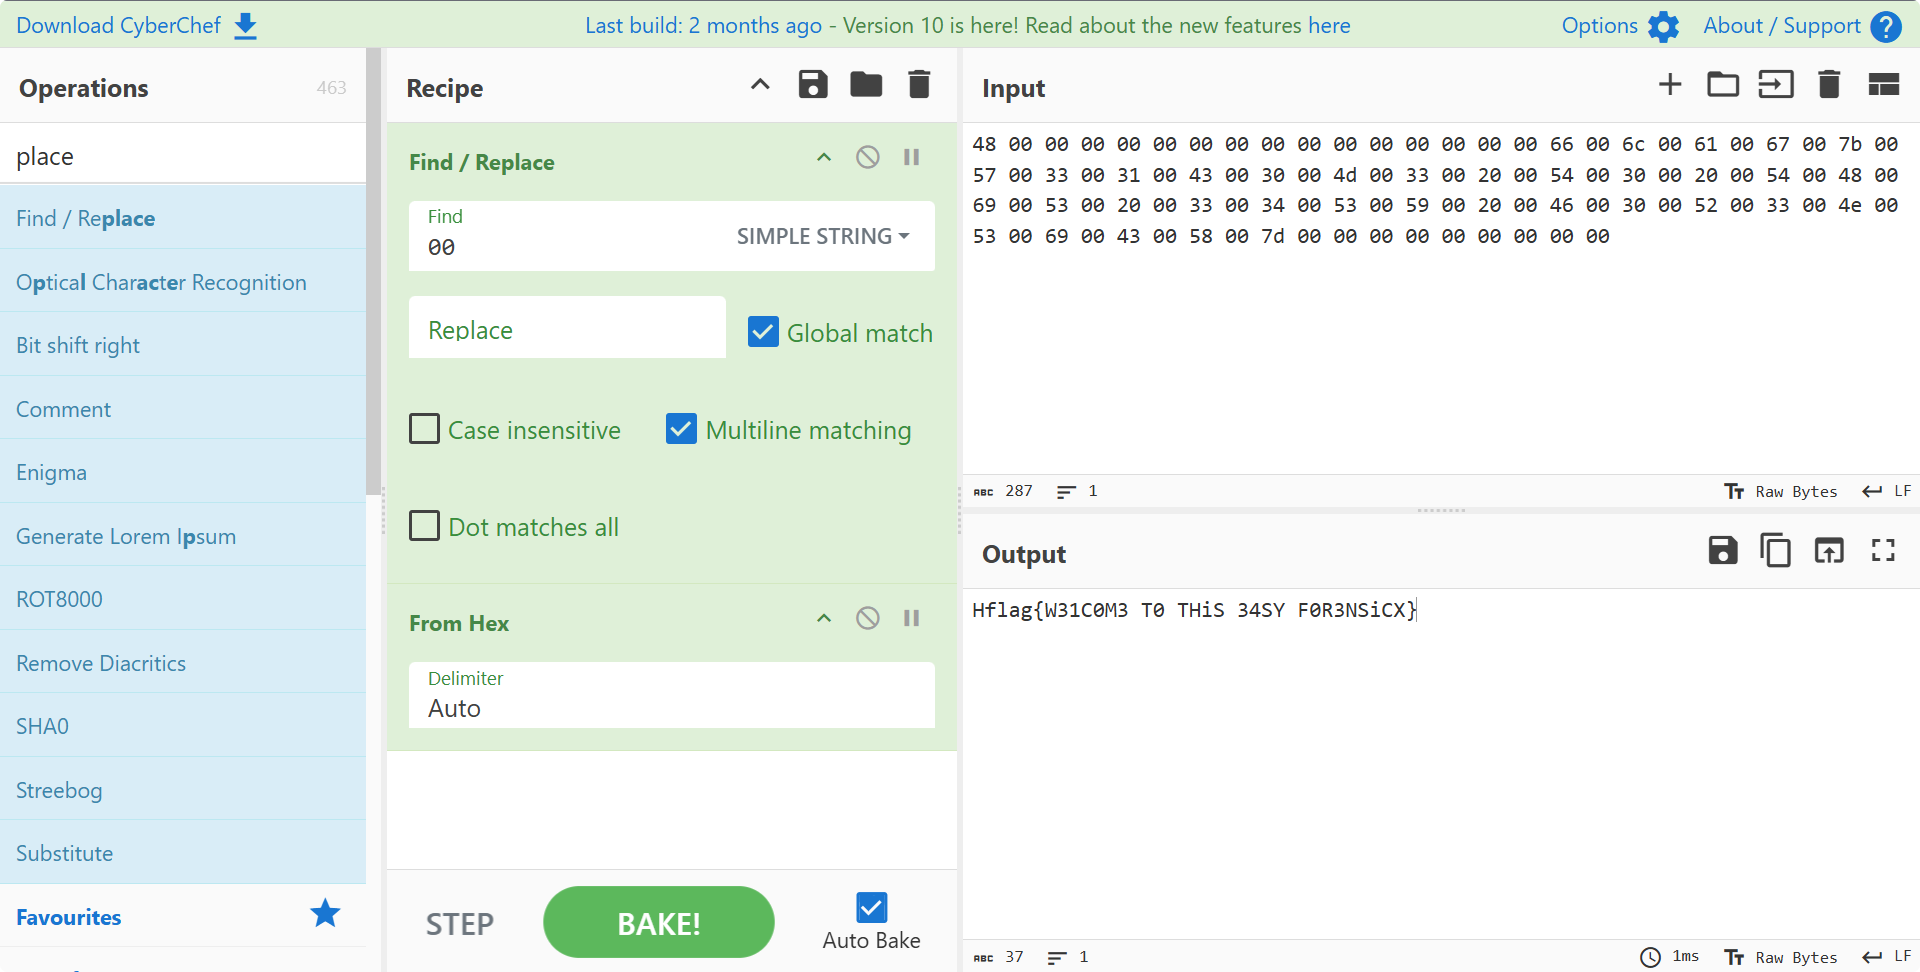Image resolution: width=1920 pixels, height=972 pixels.
Task: Click the Download CyberChef arrow icon
Action: (x=245, y=26)
